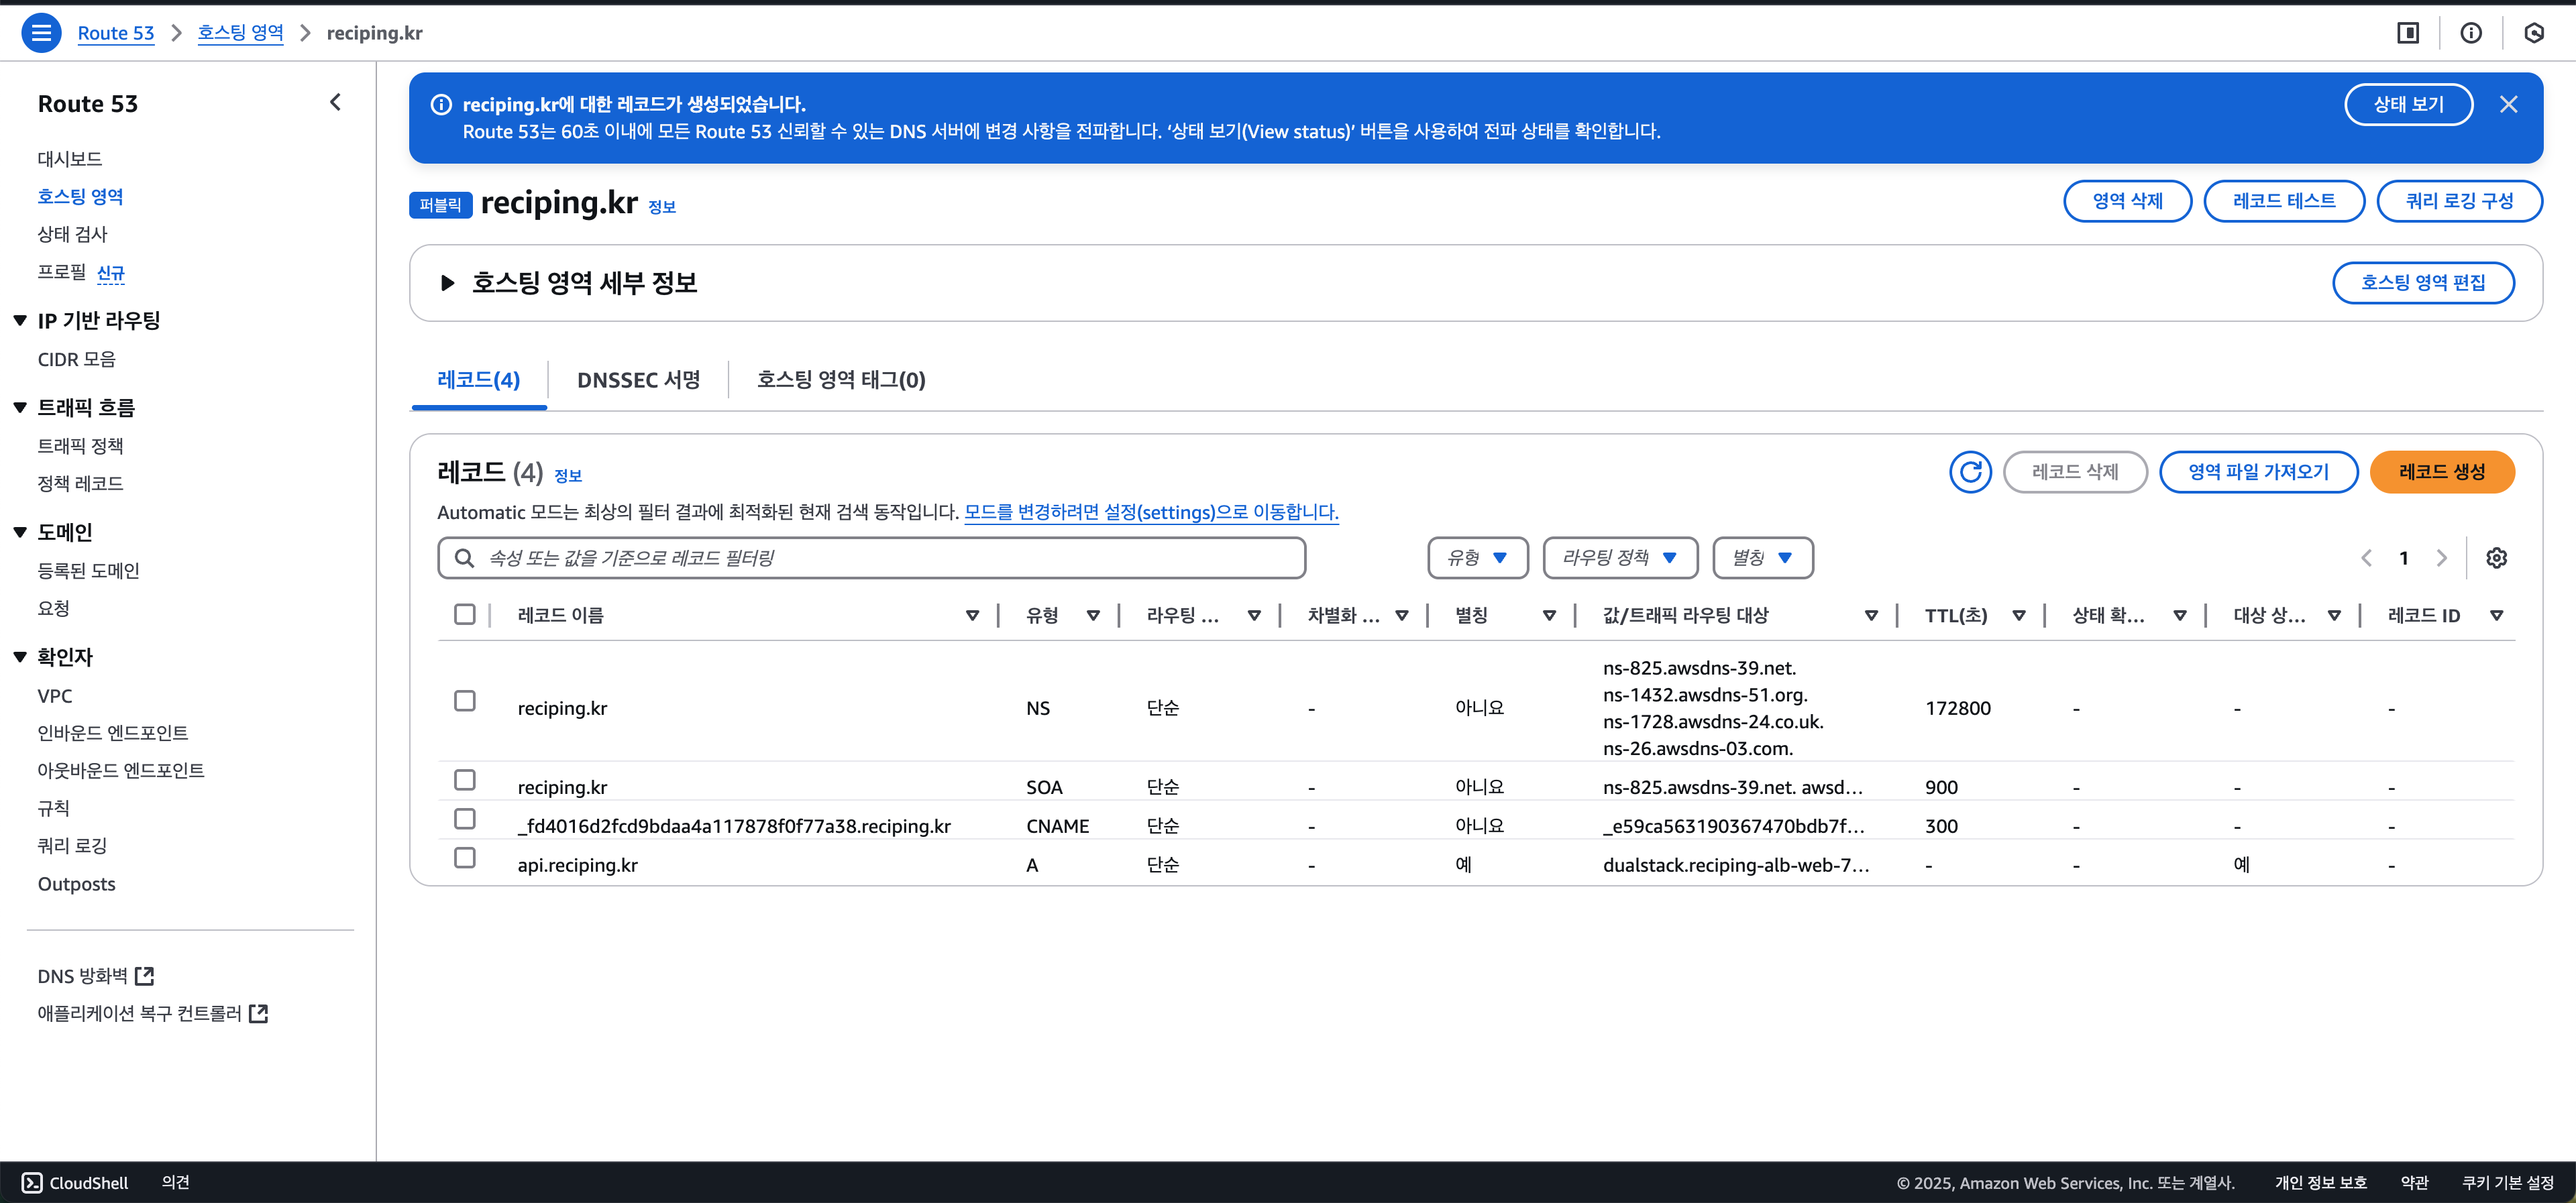
Task: Click the info circle icon in header
Action: 2470,33
